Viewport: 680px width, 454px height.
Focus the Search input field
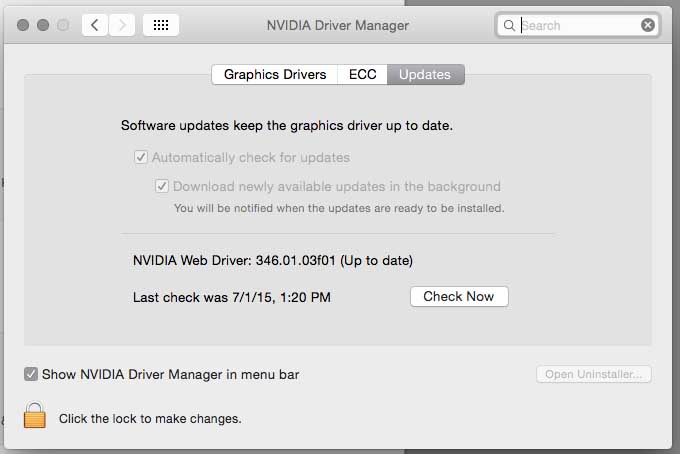[x=580, y=25]
